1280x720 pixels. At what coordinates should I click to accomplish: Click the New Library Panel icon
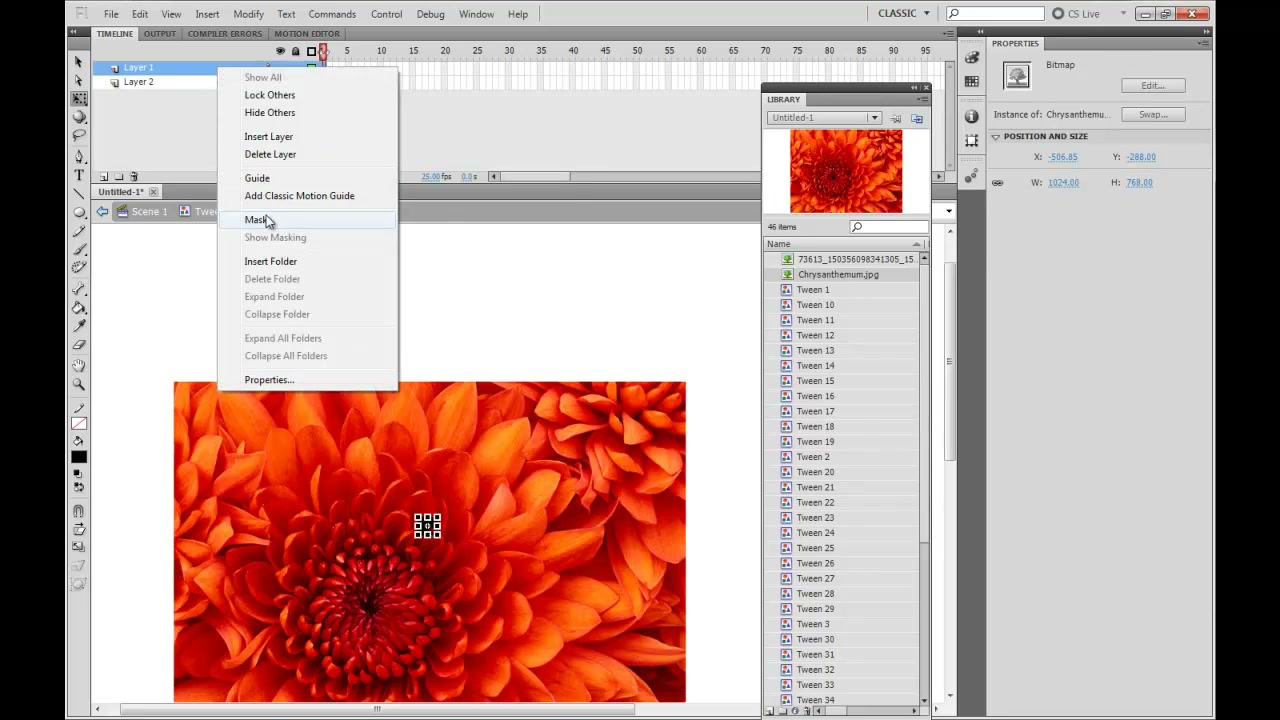[x=917, y=118]
